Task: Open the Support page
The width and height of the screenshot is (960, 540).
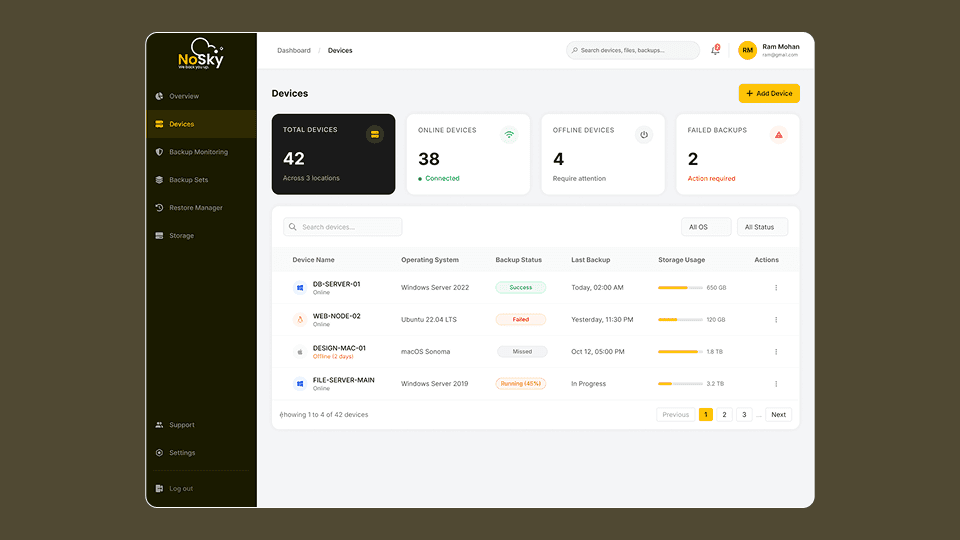Action: 201,425
